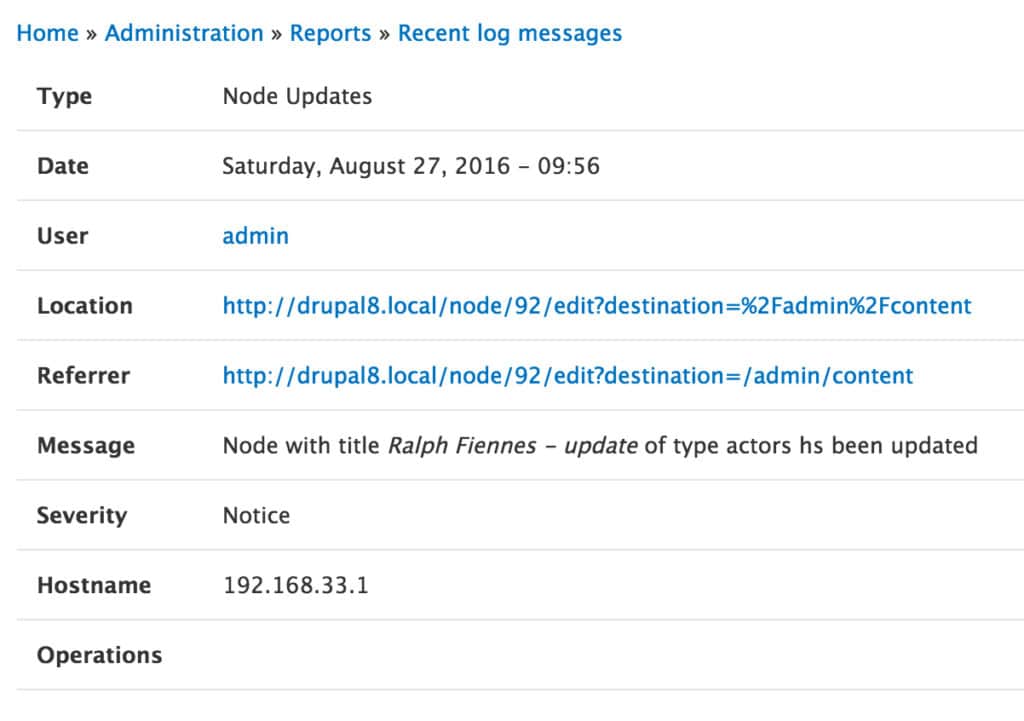Screen dimensions: 1024x721
Task: Go to Home breadcrumb link
Action: tap(47, 33)
